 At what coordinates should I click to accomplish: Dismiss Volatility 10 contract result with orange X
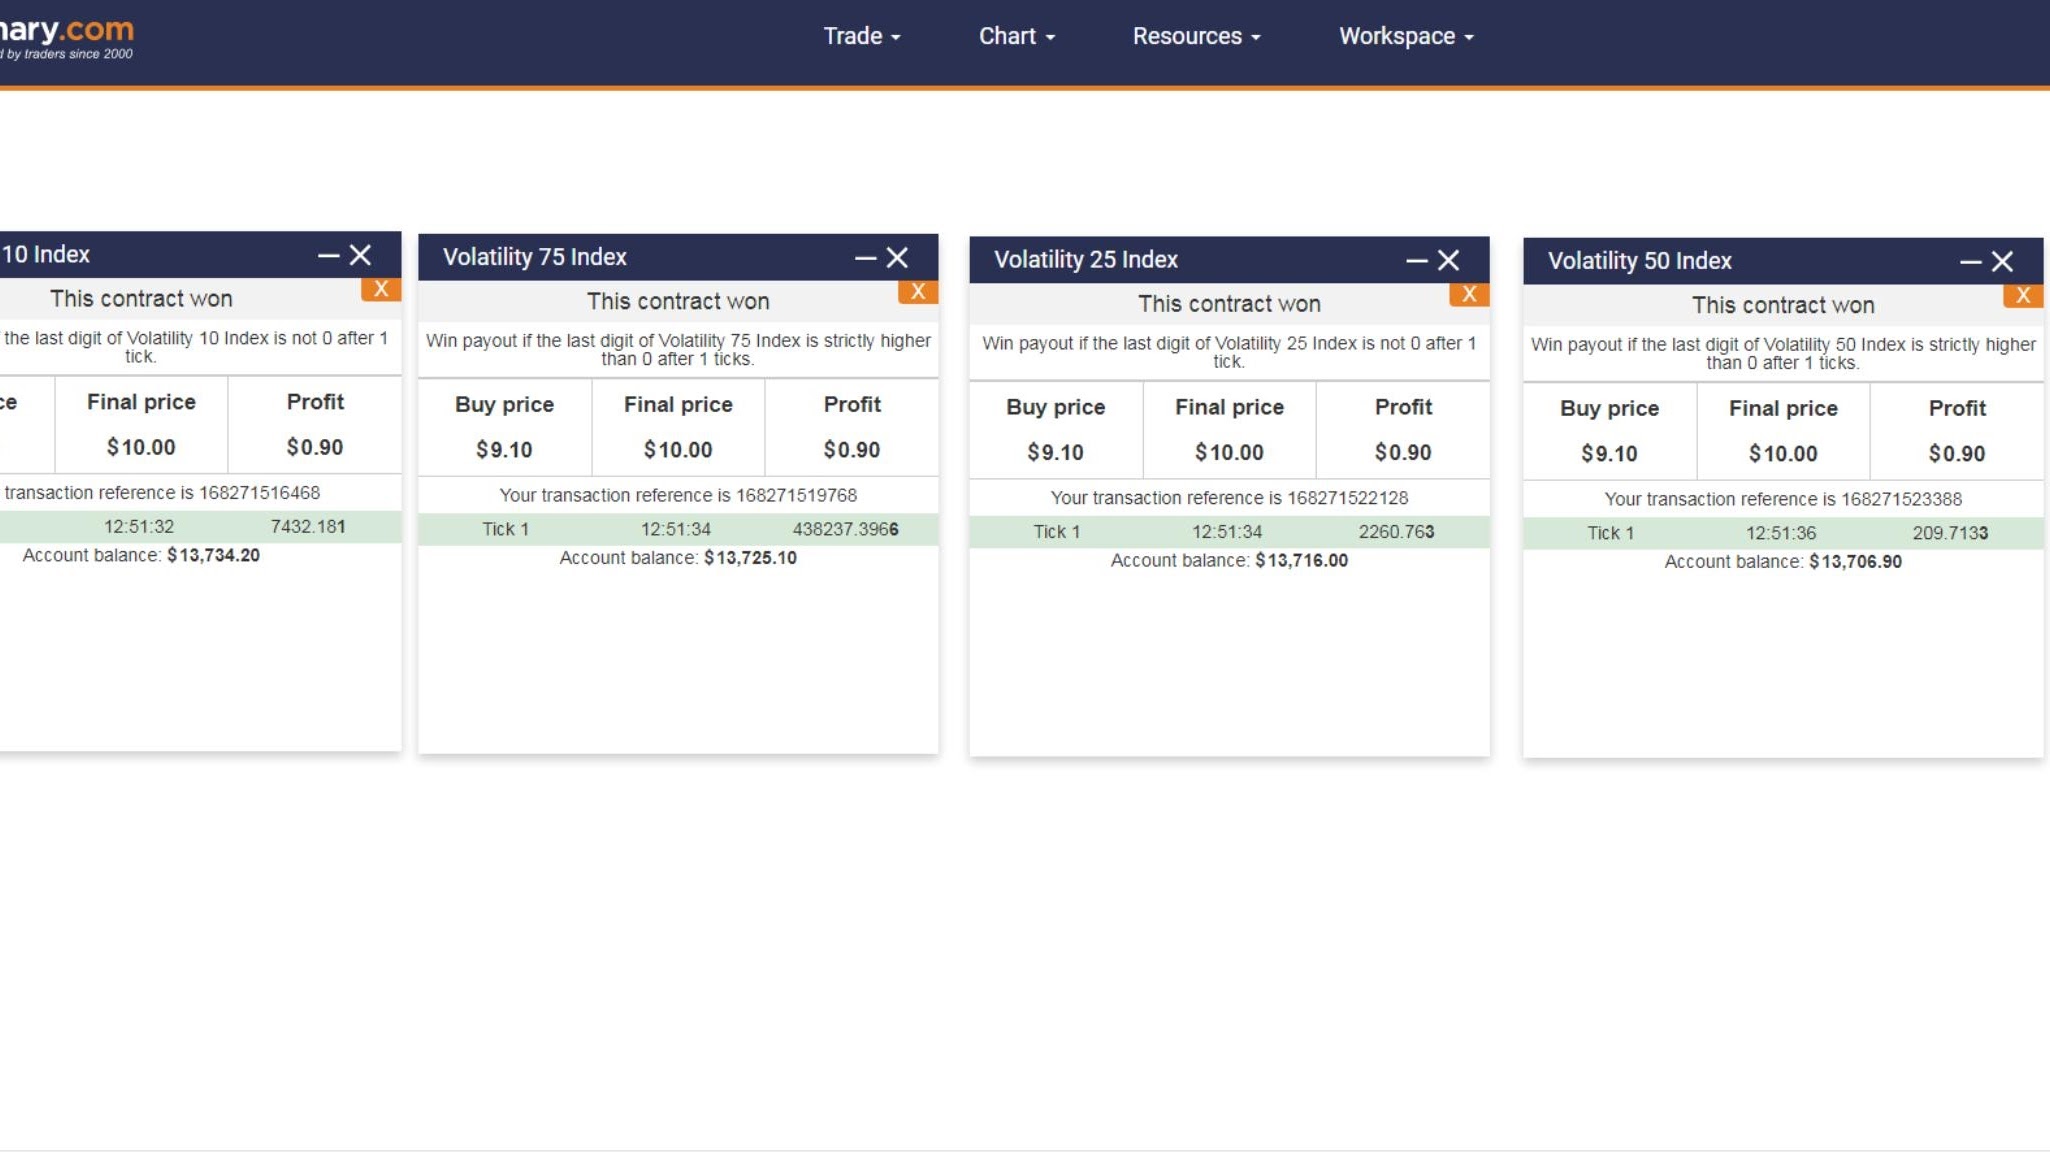(381, 289)
